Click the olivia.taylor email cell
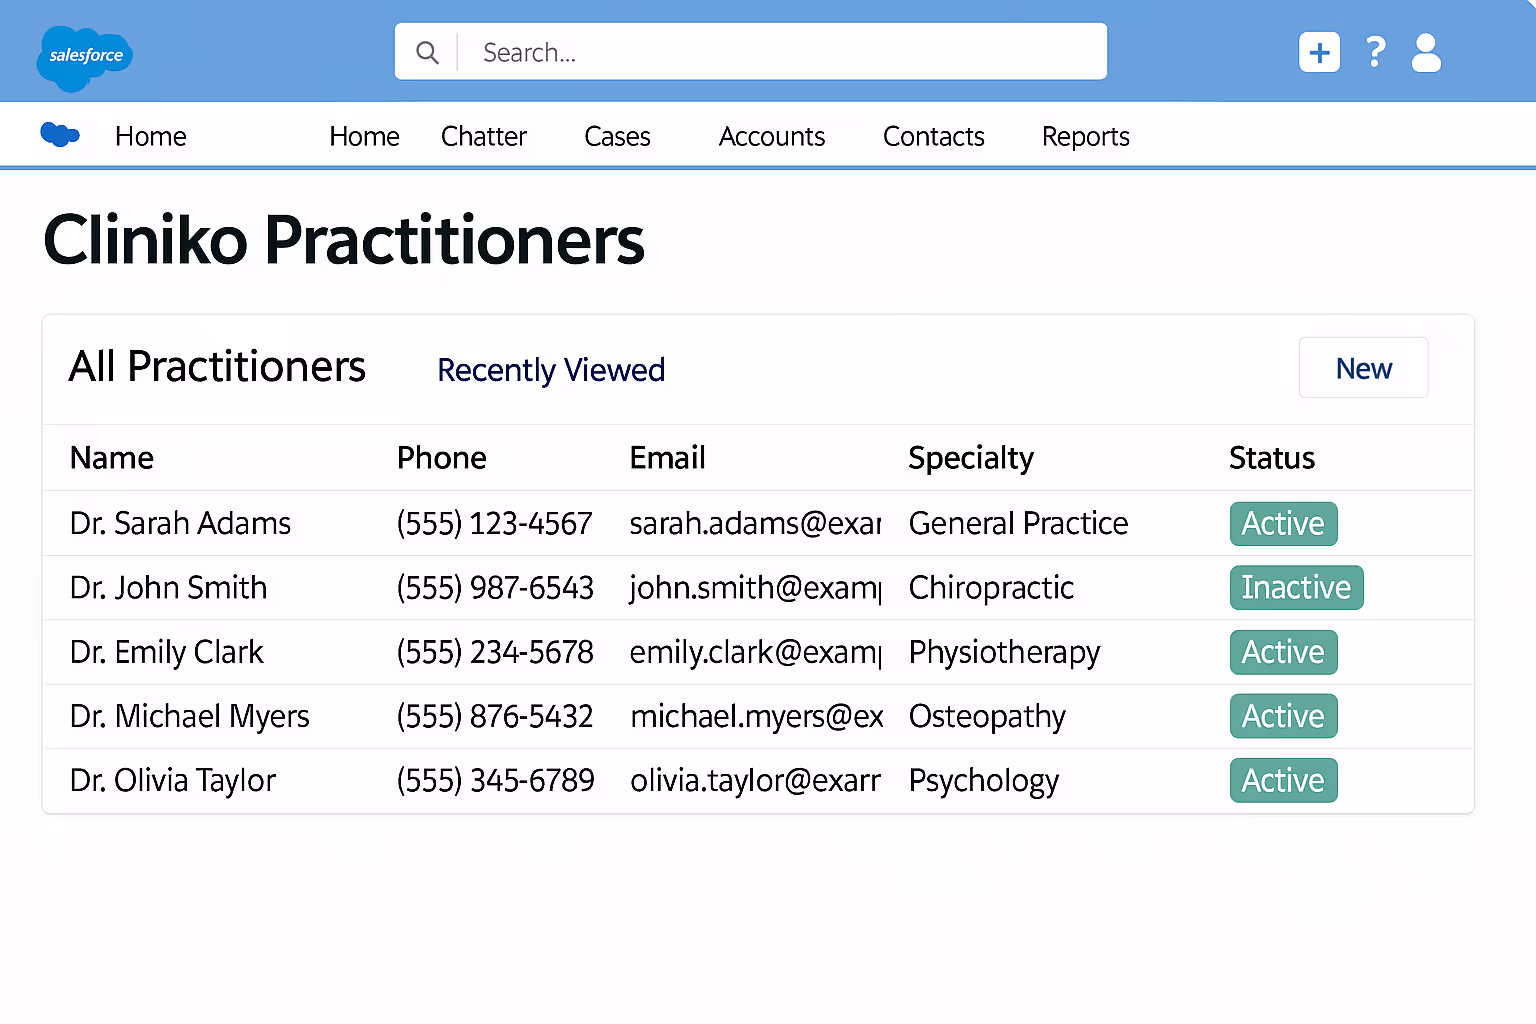1536x1024 pixels. click(756, 780)
